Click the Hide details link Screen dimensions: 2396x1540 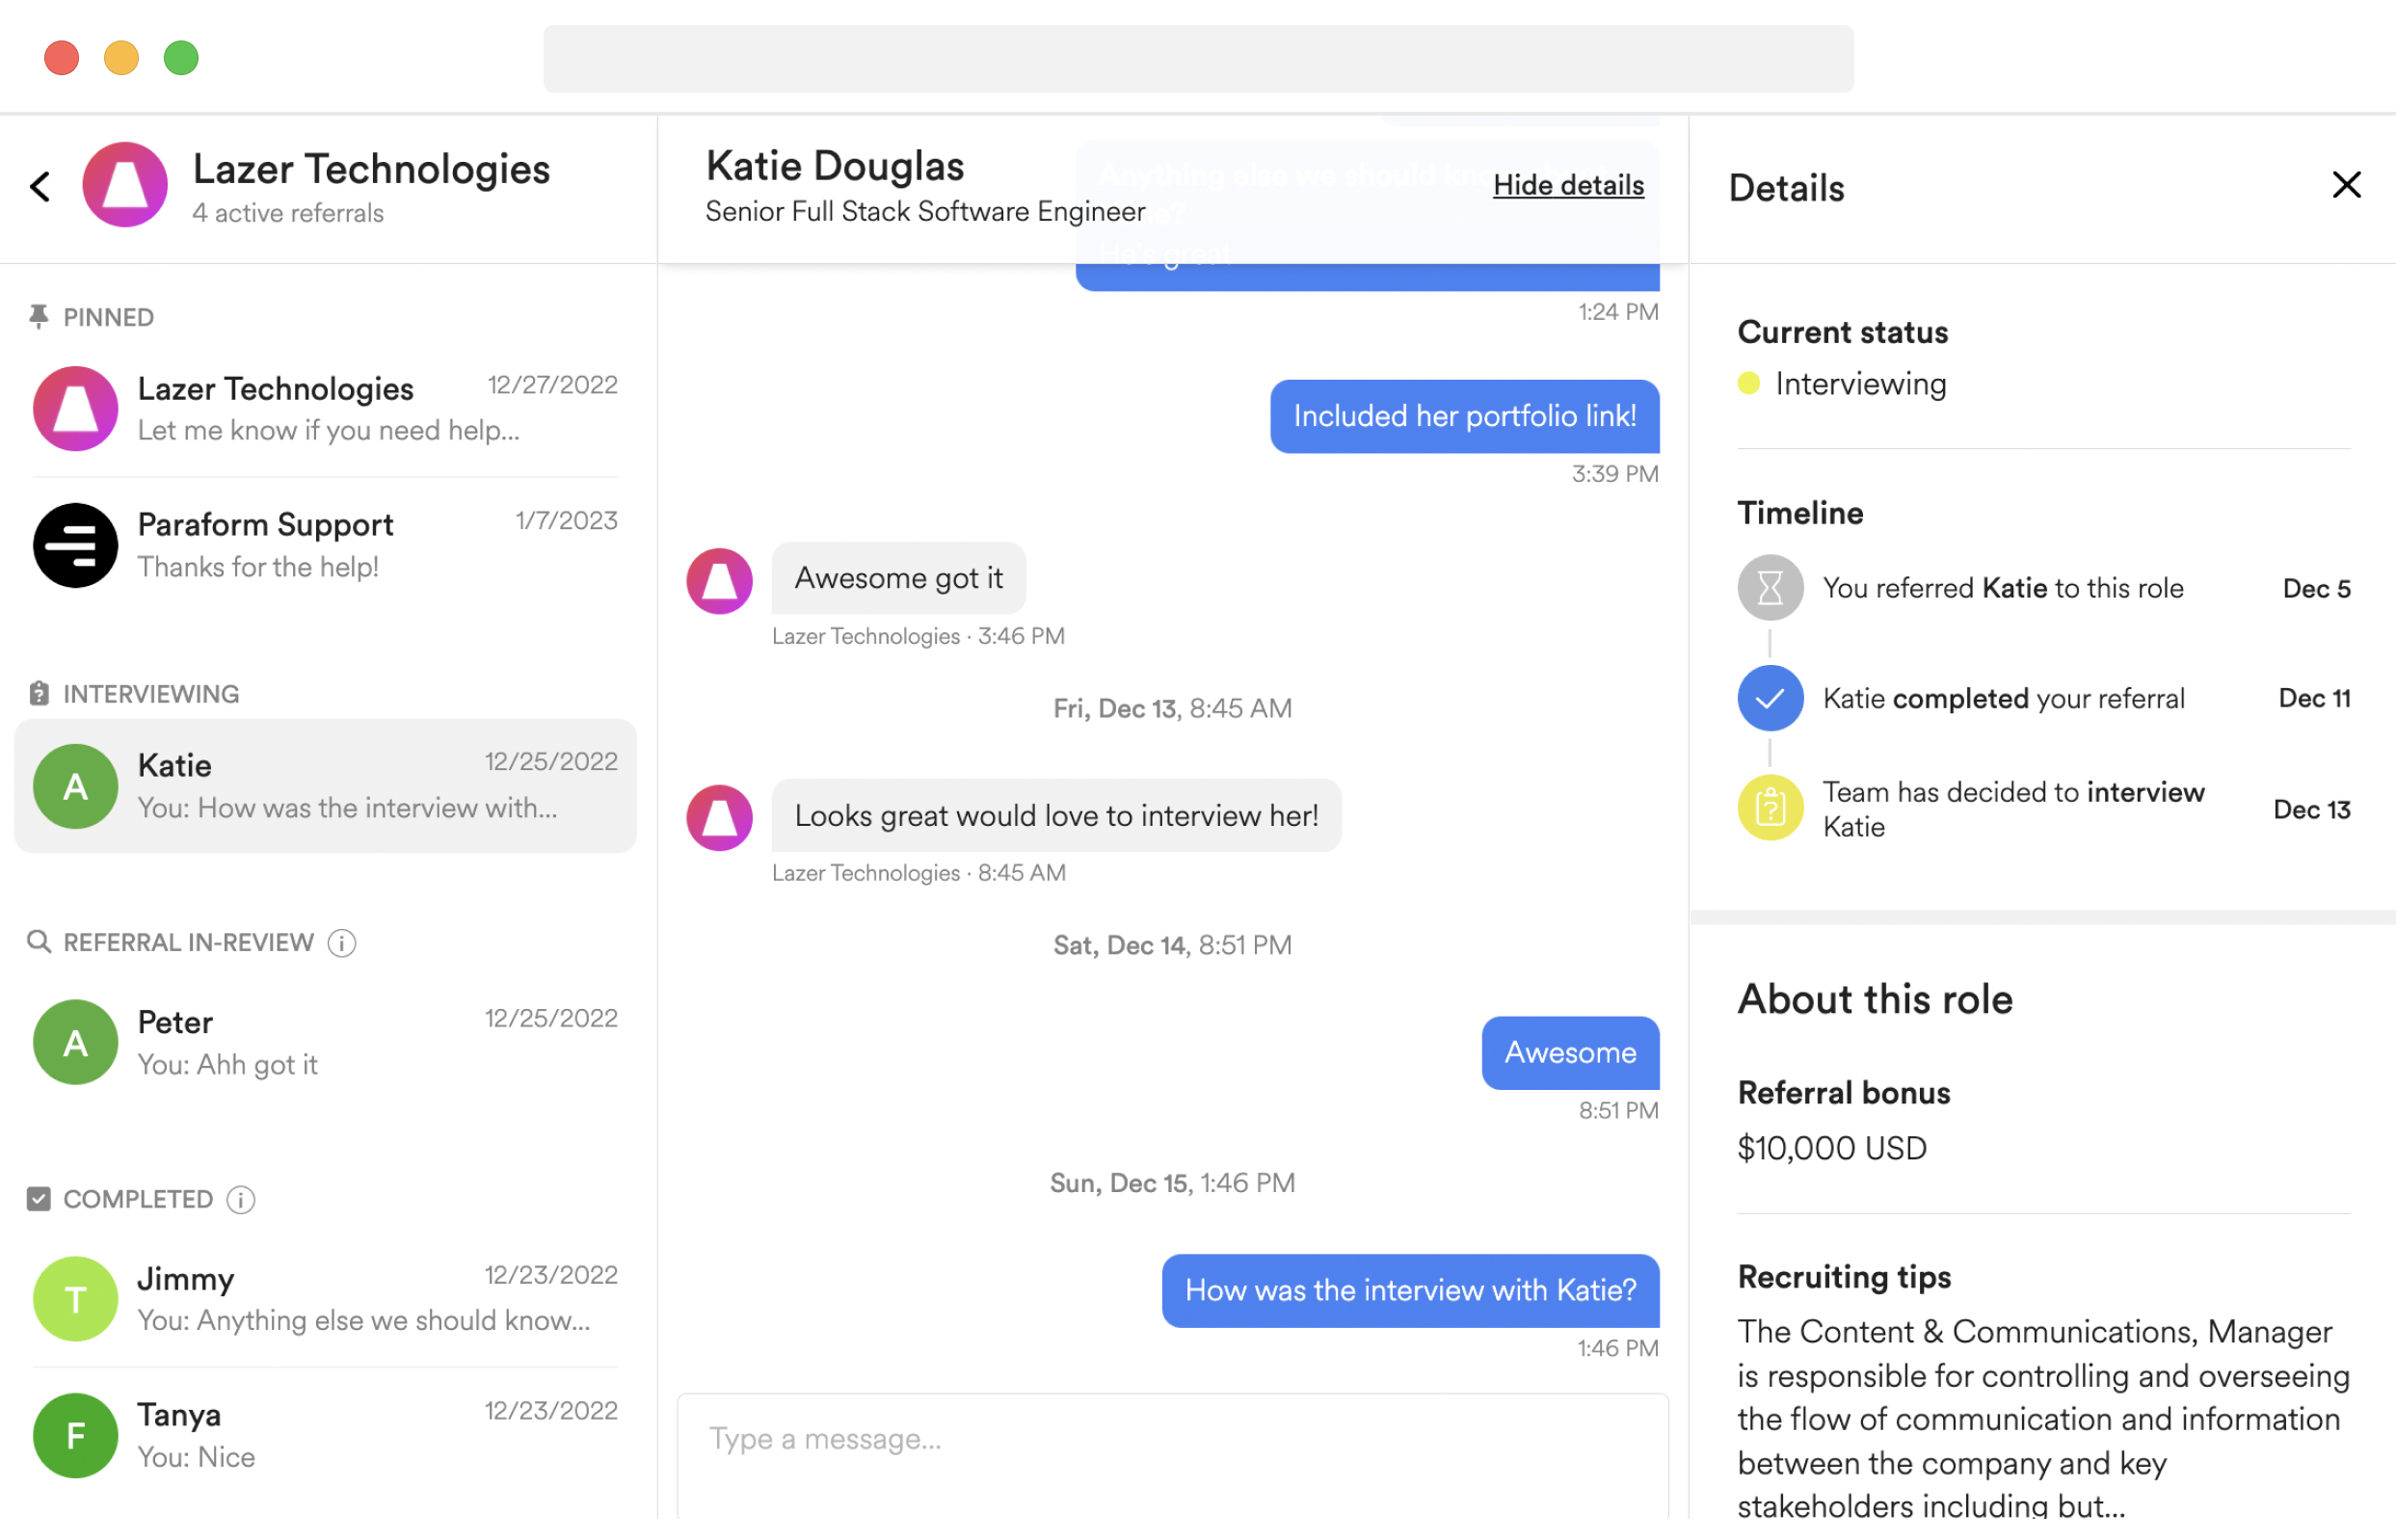1568,185
